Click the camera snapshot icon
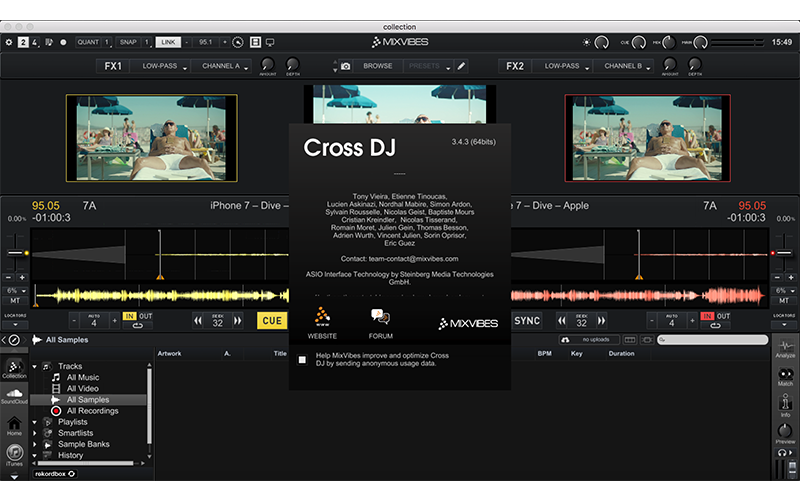The width and height of the screenshot is (800, 500). 345,66
